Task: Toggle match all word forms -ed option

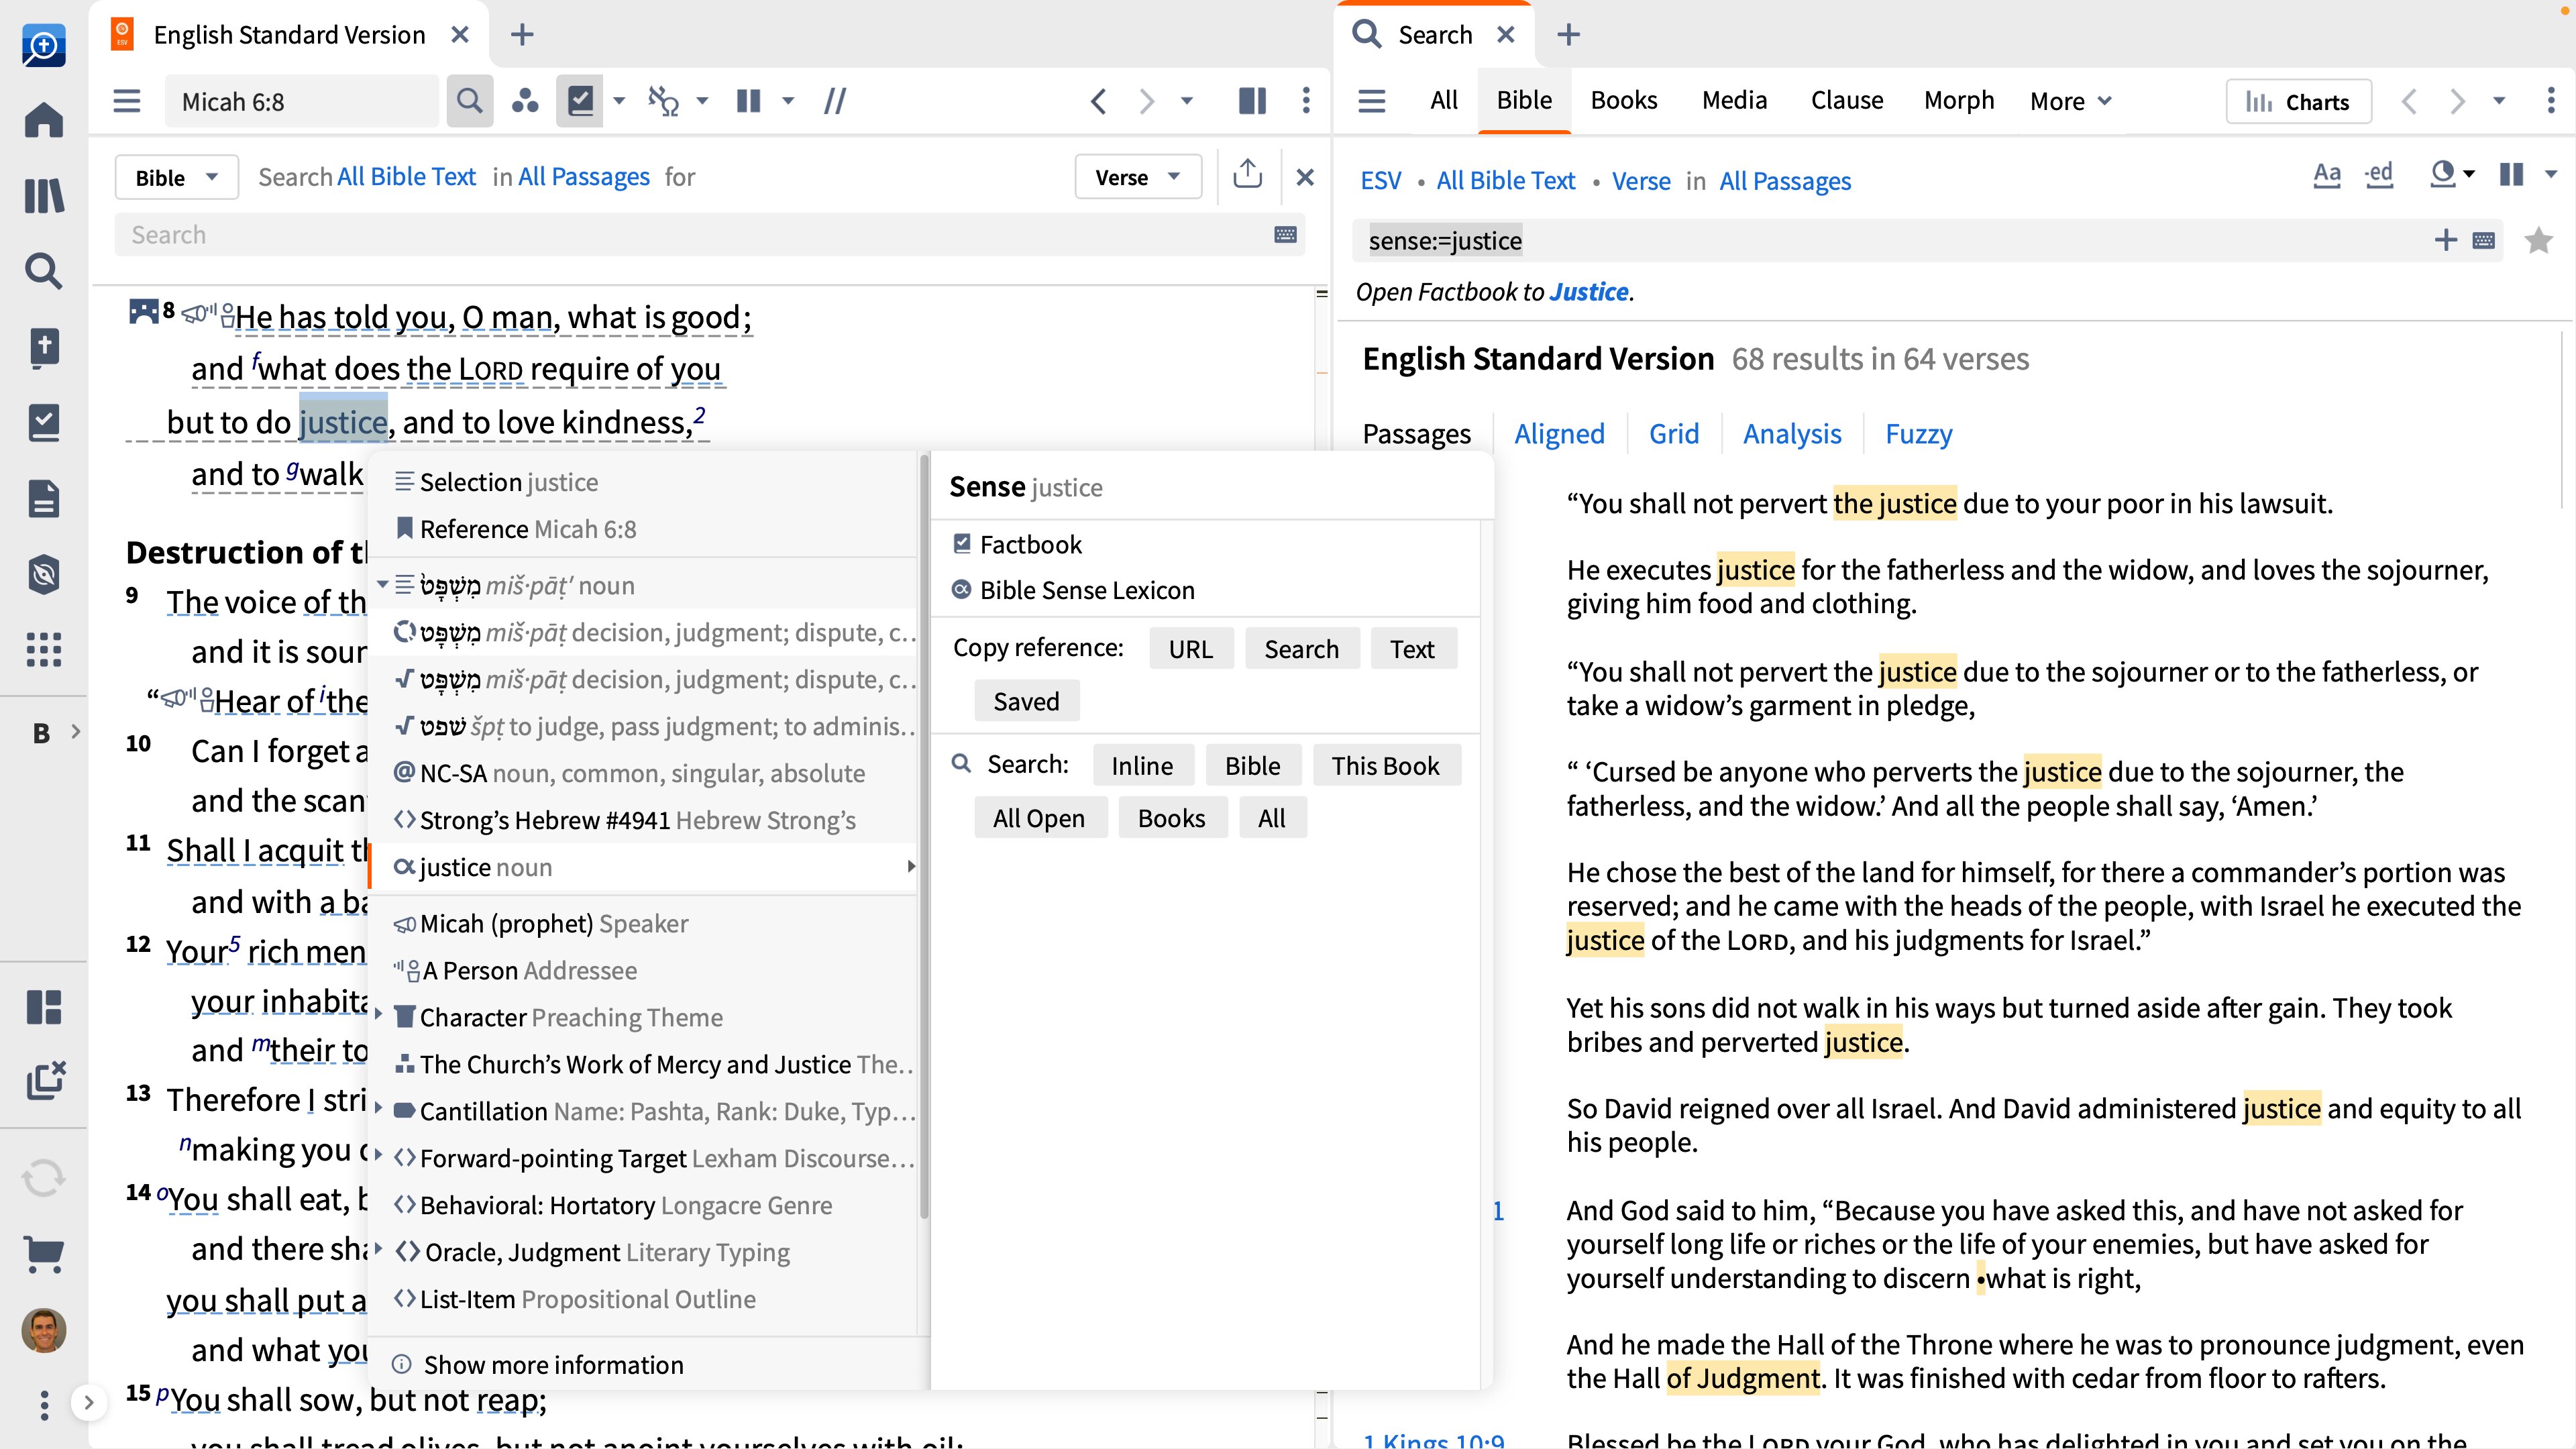Action: click(2379, 175)
